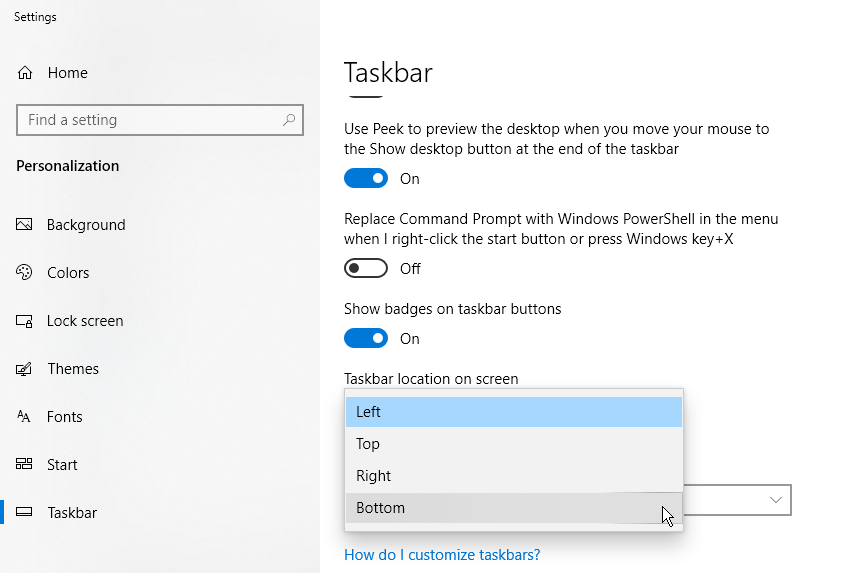842x573 pixels.
Task: Turn off the Peek preview toggle
Action: click(x=366, y=178)
